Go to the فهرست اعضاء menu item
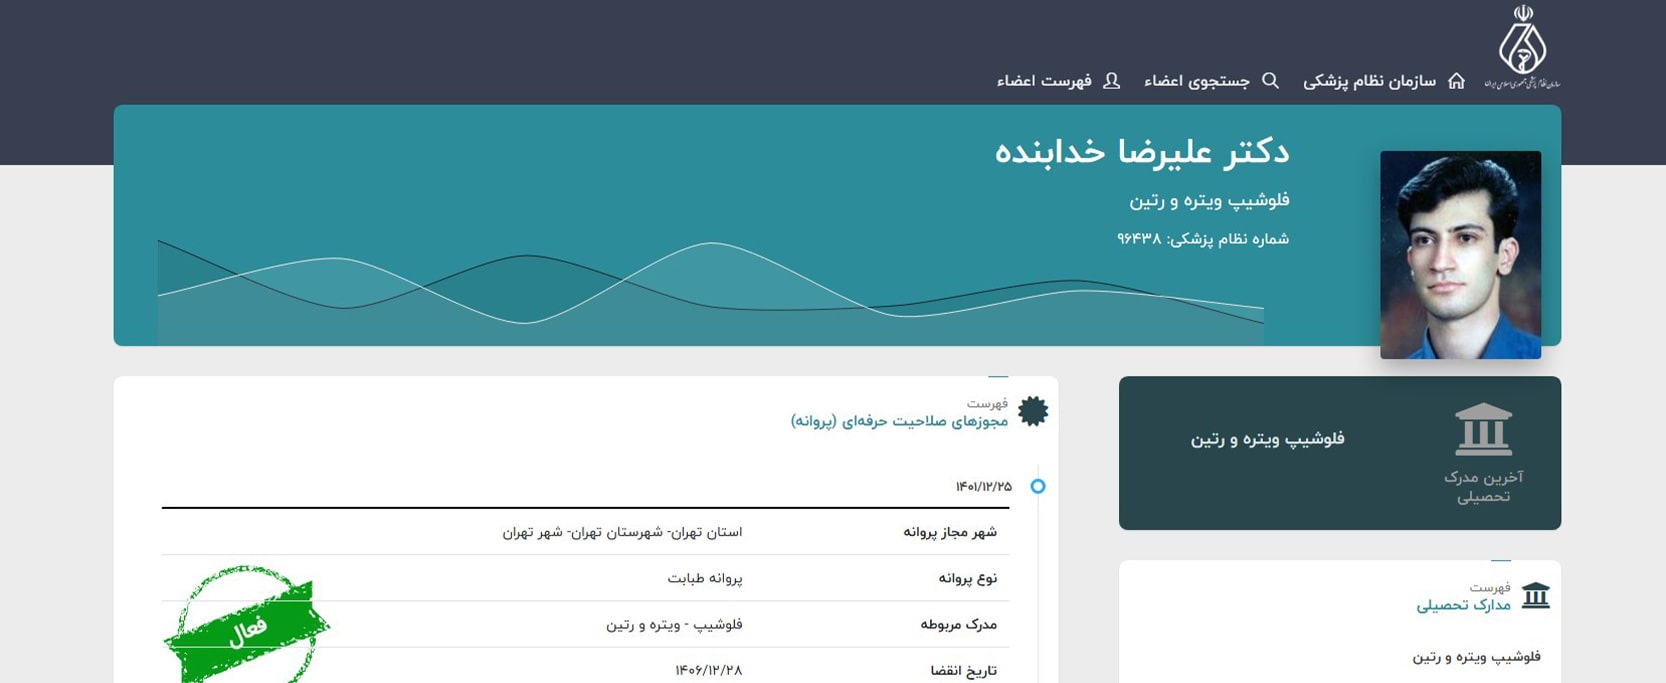The width and height of the screenshot is (1666, 683). 1044,81
